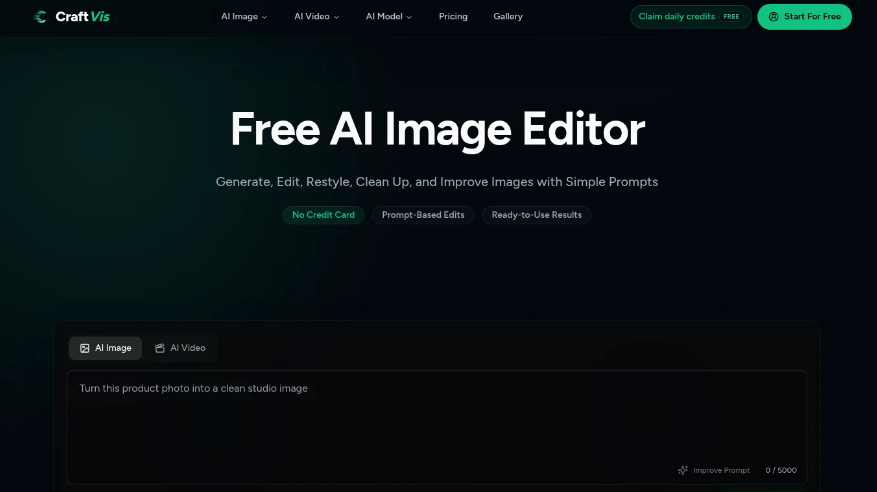Select the No Credit Card badge
The image size is (877, 492).
323,215
